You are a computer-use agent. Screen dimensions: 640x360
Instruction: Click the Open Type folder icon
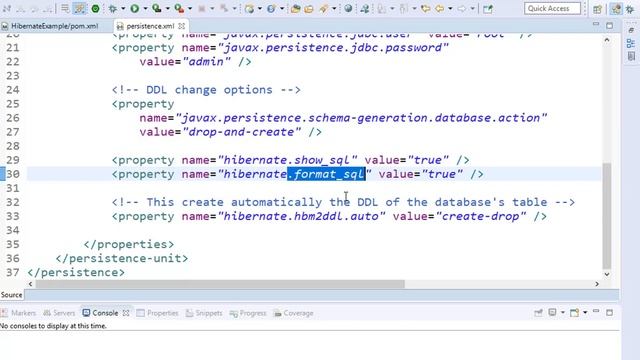click(296, 9)
